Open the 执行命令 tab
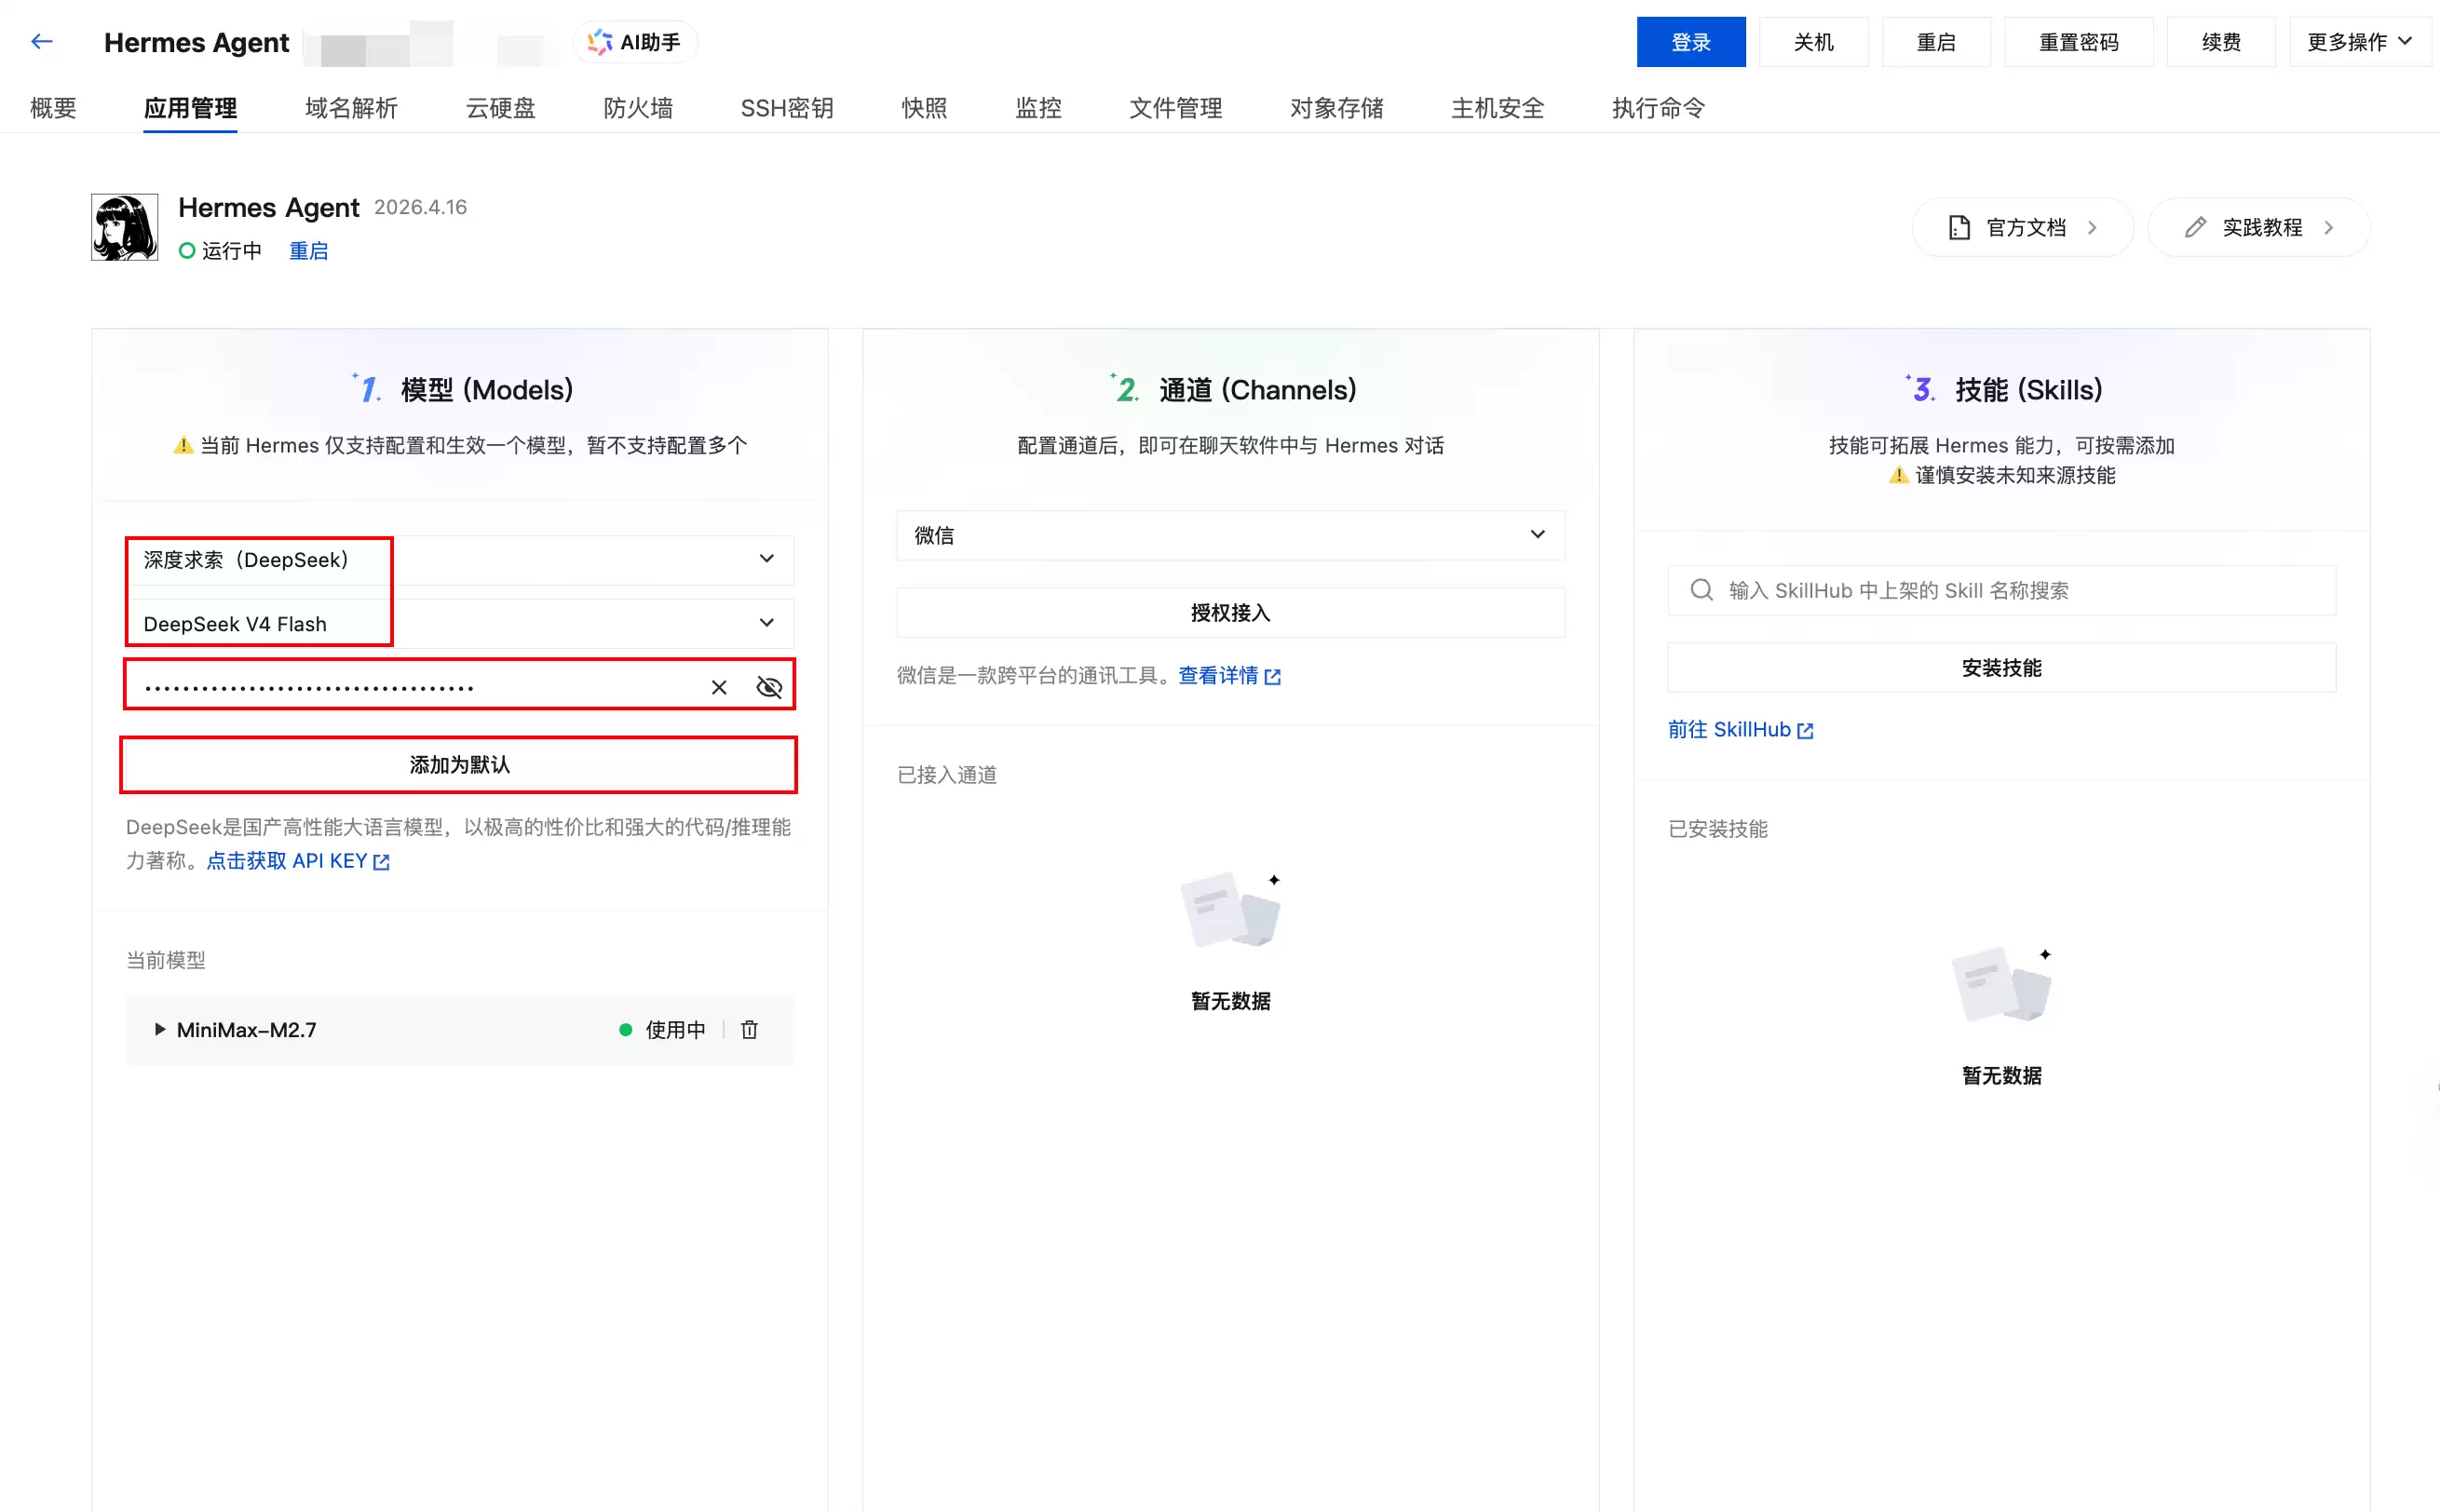Image resolution: width=2440 pixels, height=1512 pixels. 1659,108
